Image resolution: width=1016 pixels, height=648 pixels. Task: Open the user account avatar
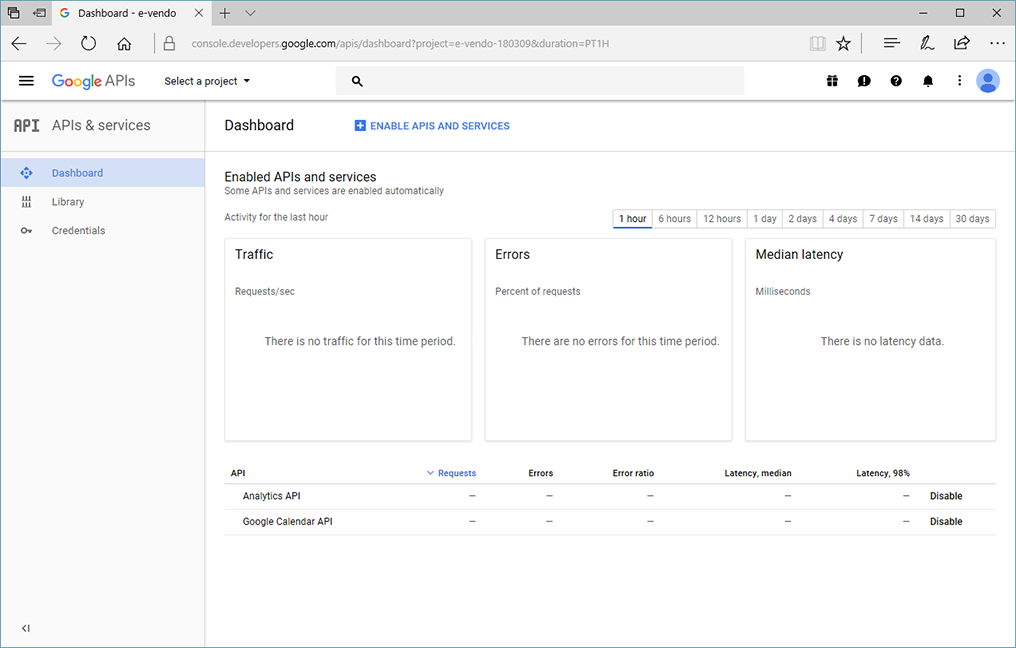pos(987,81)
